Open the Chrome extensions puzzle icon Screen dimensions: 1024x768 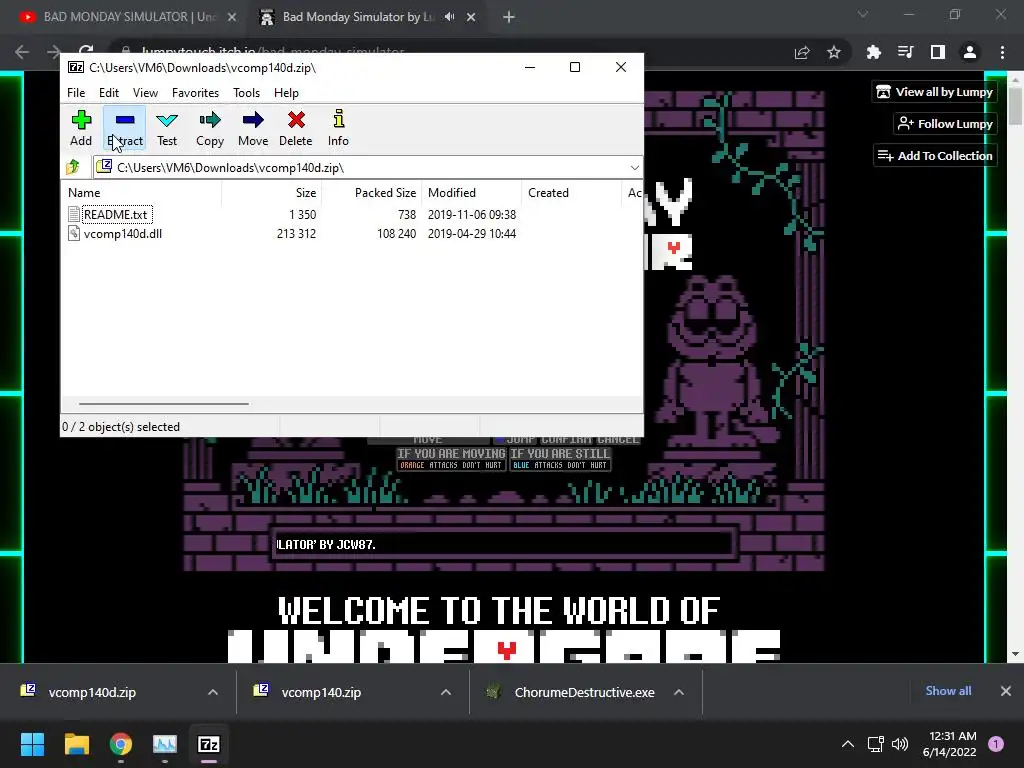873,52
